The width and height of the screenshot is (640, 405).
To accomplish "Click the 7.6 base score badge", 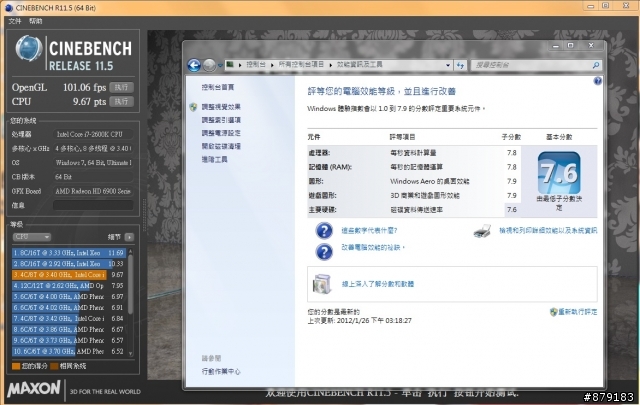I will tap(559, 173).
